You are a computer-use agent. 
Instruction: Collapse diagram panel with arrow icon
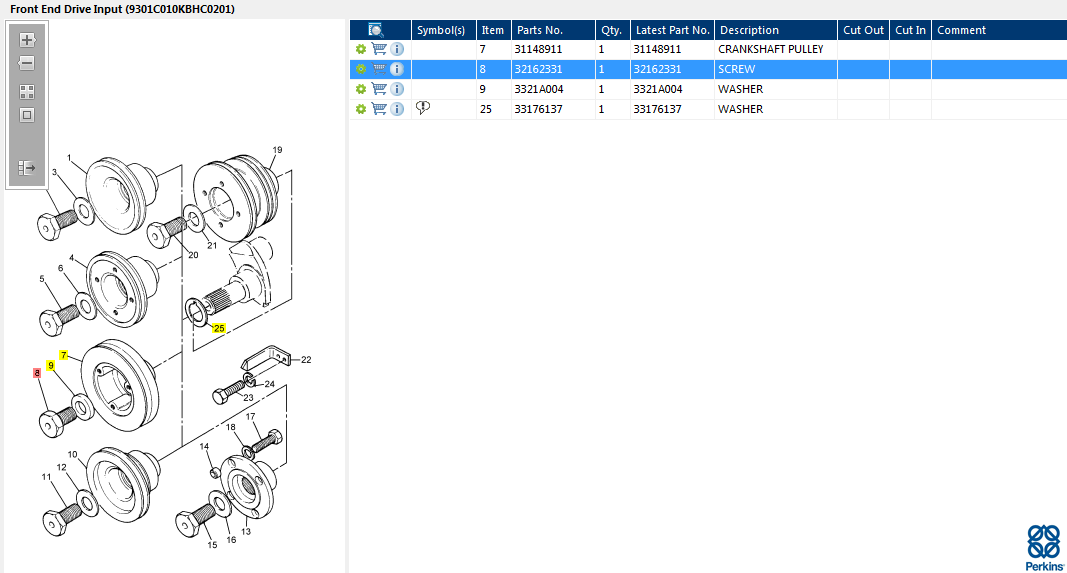tap(27, 167)
